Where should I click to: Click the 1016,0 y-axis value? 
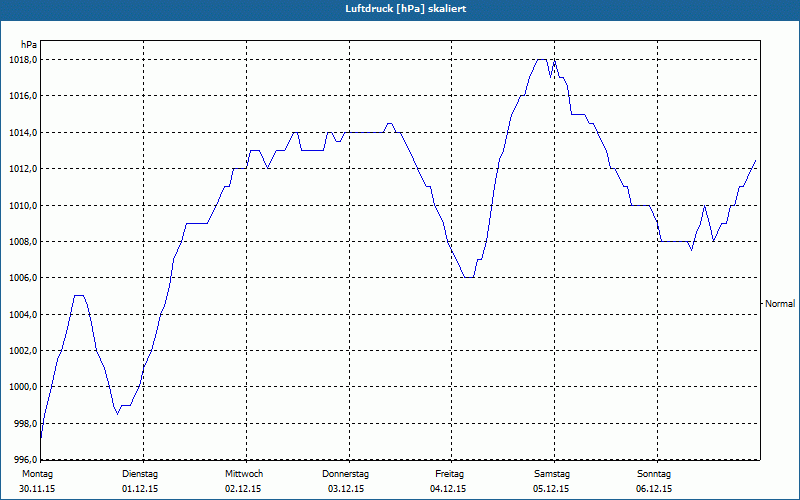pyautogui.click(x=22, y=96)
